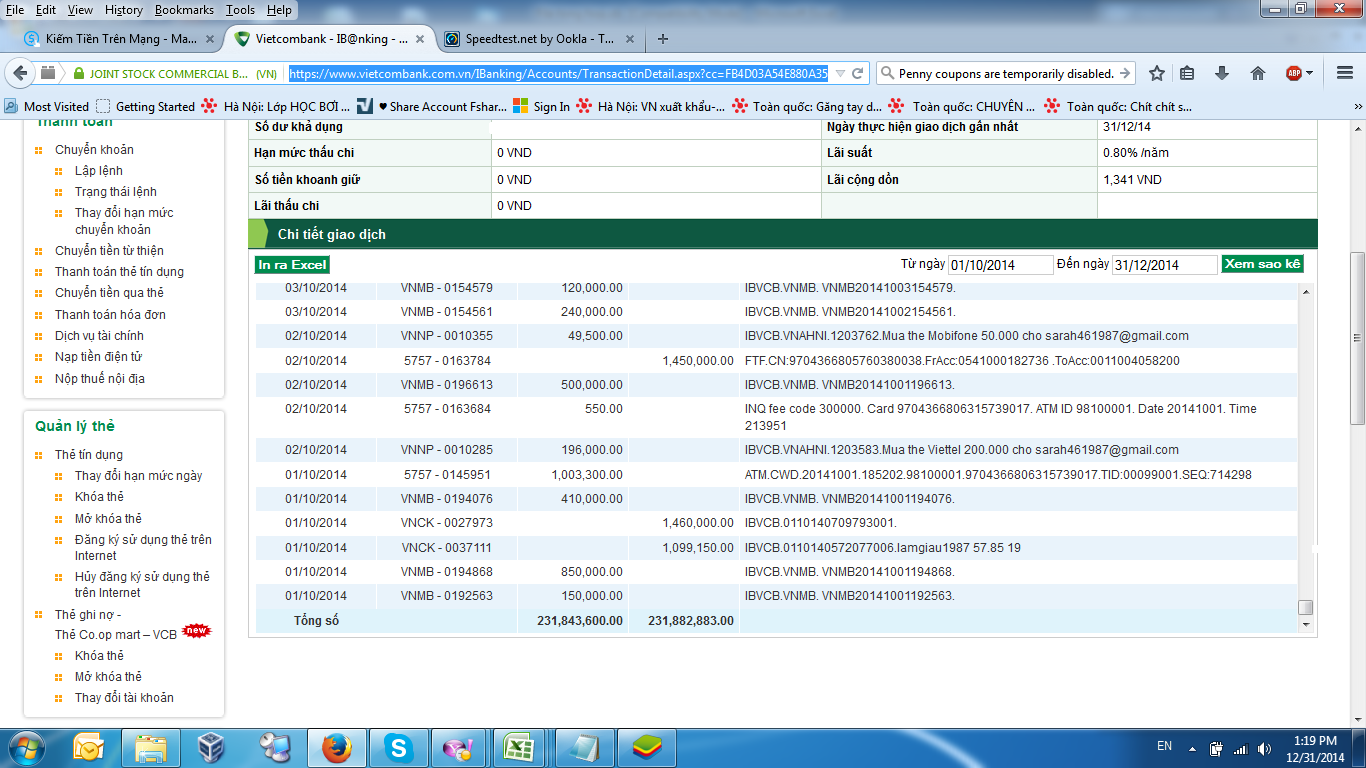
Task: Open the 'Chuyển tiền từ thiện' link
Action: [109, 251]
